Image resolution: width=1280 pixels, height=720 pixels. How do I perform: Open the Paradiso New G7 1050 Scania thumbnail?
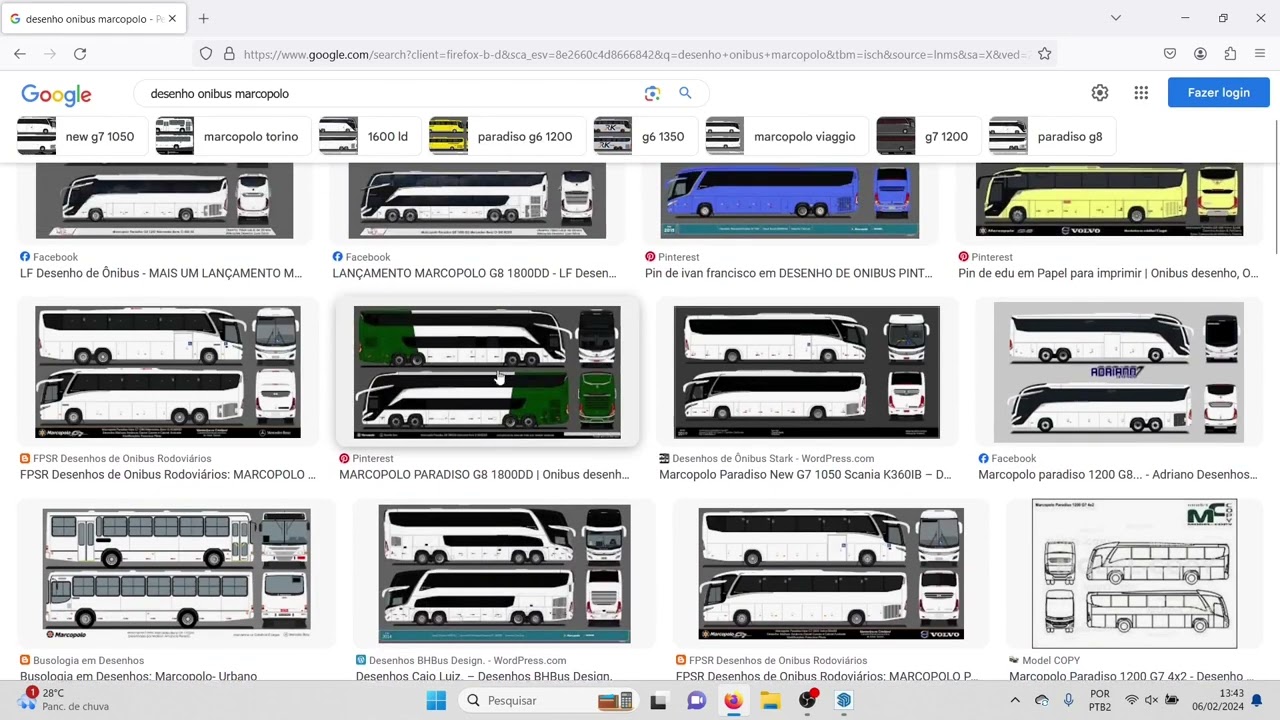pos(807,372)
